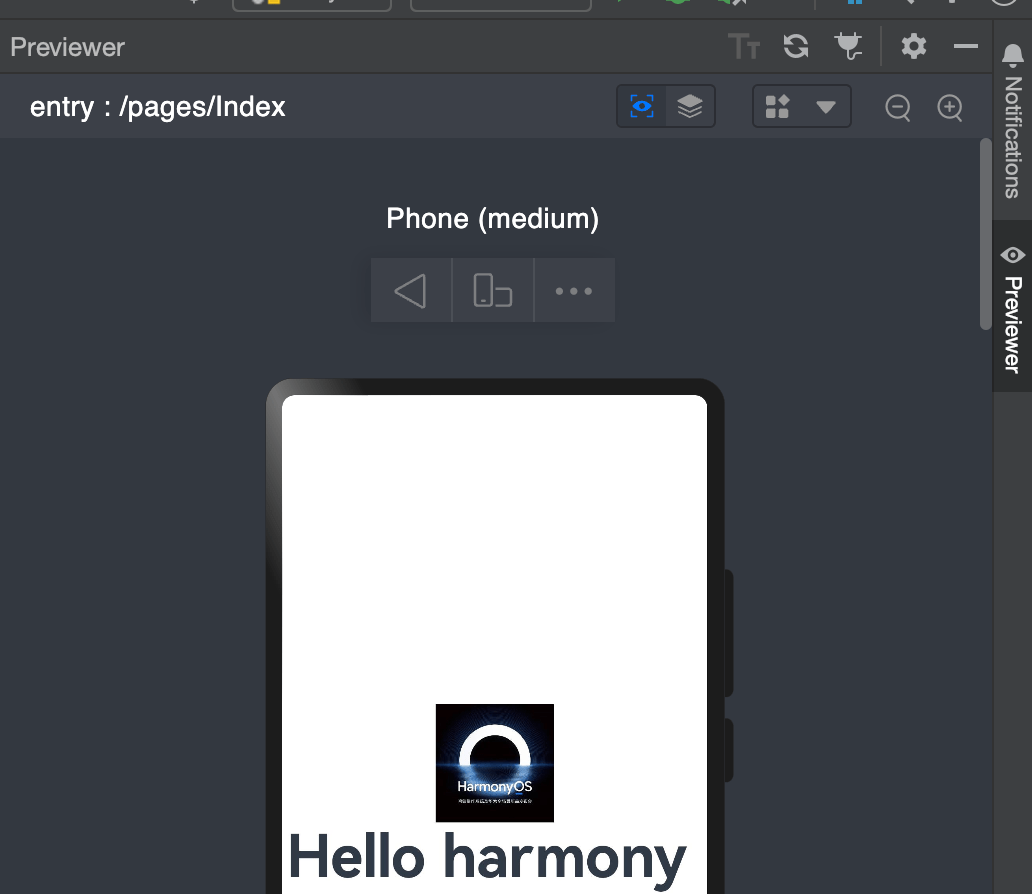The width and height of the screenshot is (1032, 894).
Task: Click the entry : /pages/Index path label
Action: (x=158, y=107)
